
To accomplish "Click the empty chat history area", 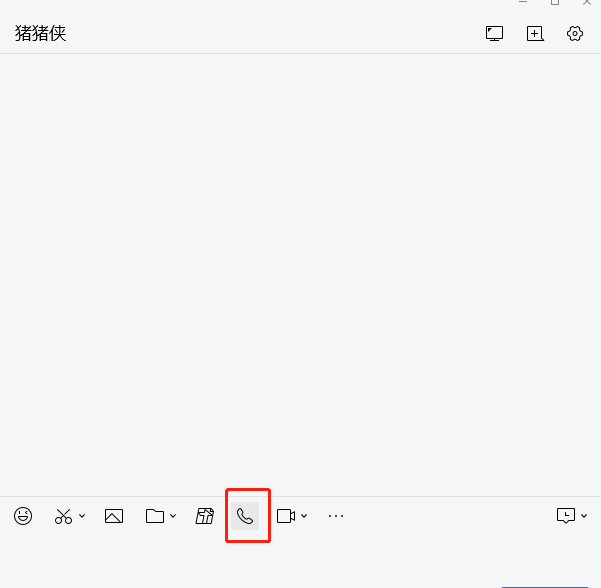I will tap(300, 274).
